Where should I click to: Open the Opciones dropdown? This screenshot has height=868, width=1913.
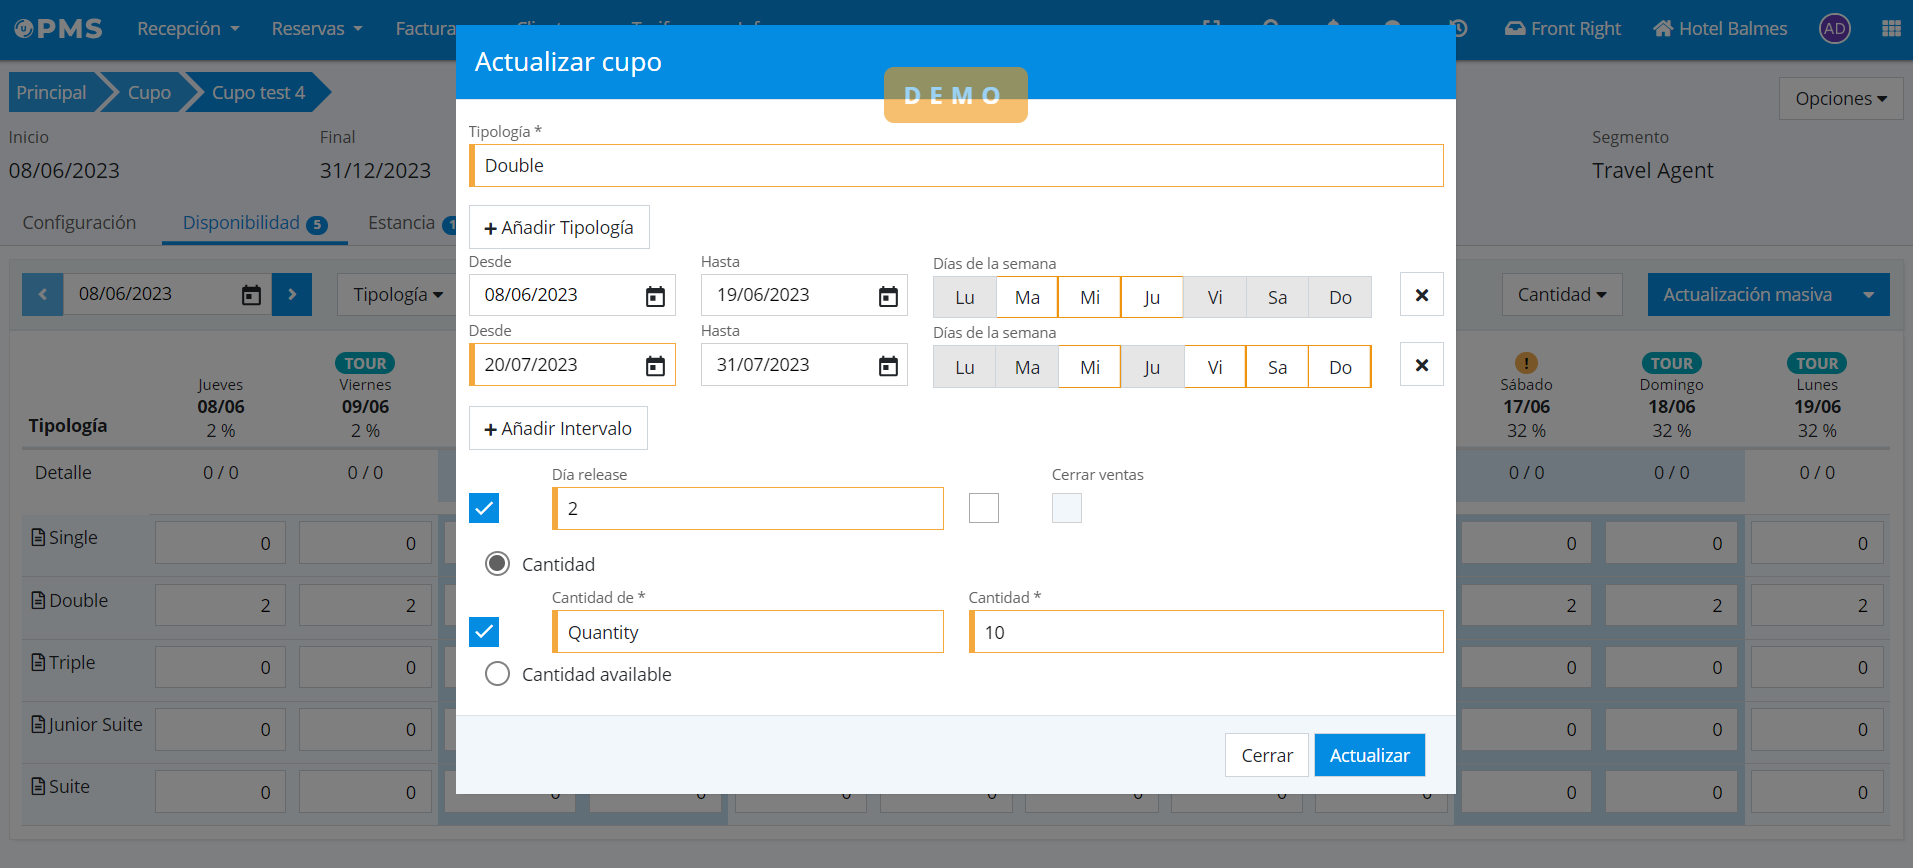(1840, 99)
